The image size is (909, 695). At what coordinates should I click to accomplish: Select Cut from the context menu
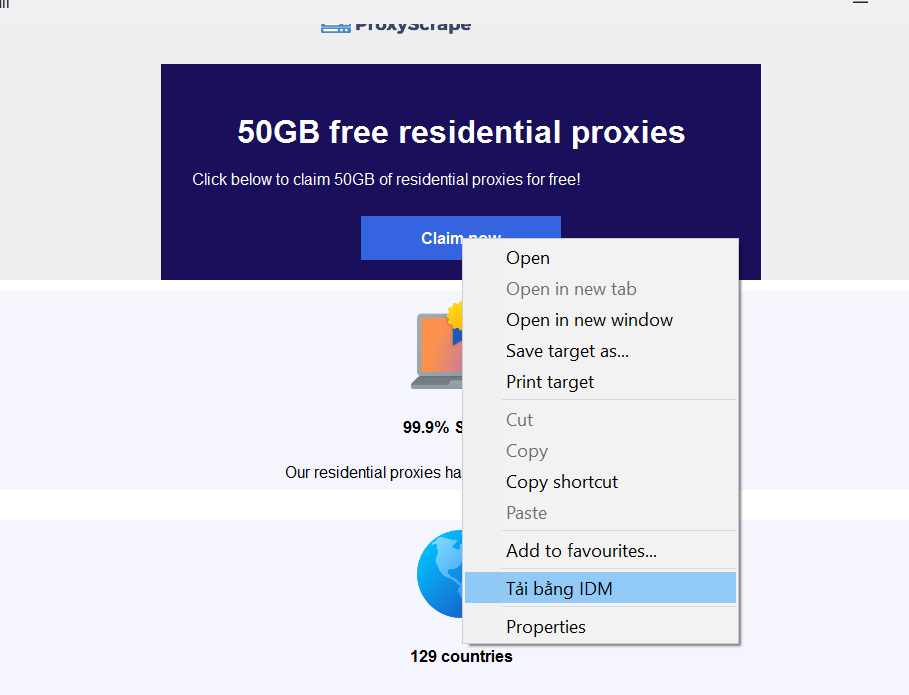[520, 420]
